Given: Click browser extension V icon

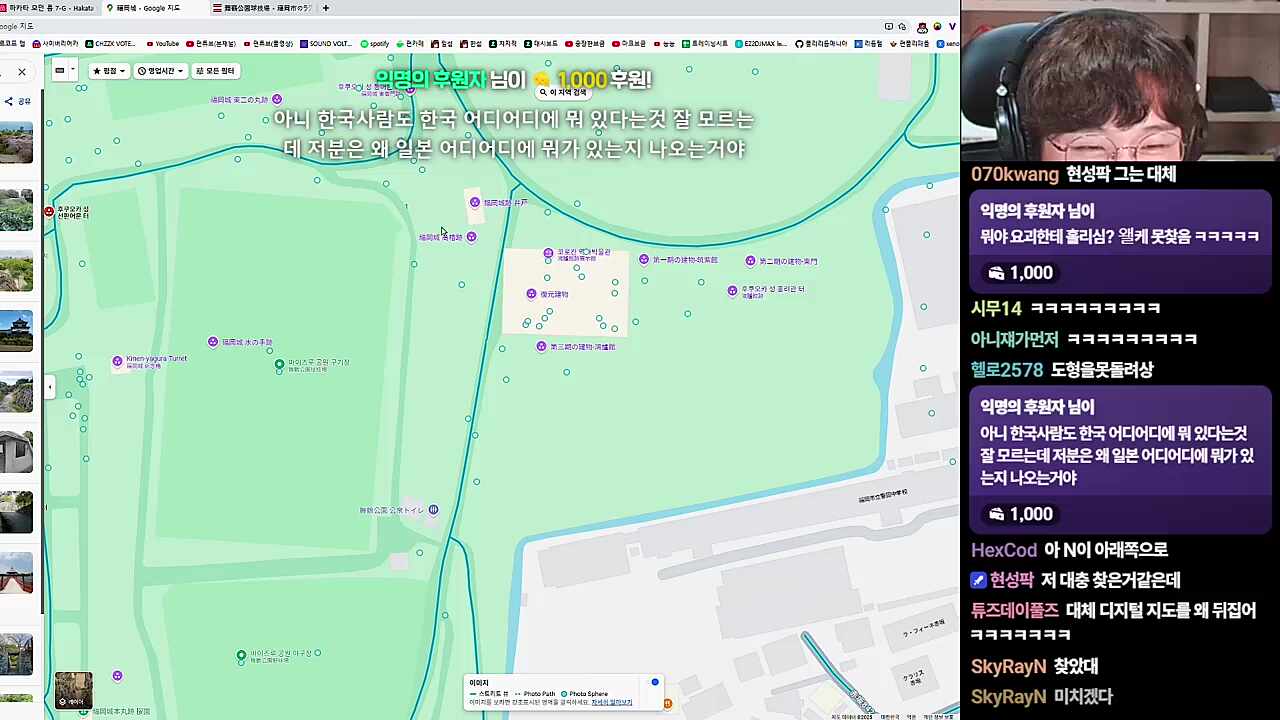Looking at the screenshot, I should click(x=952, y=27).
